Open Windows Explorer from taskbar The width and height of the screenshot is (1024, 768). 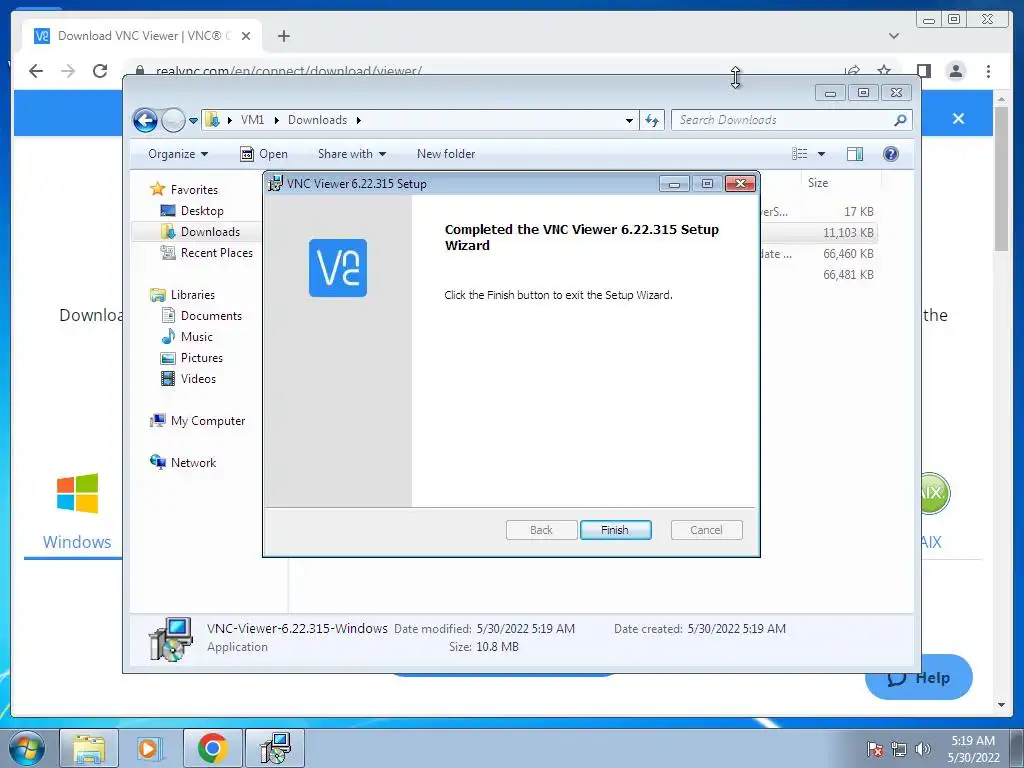(89, 748)
